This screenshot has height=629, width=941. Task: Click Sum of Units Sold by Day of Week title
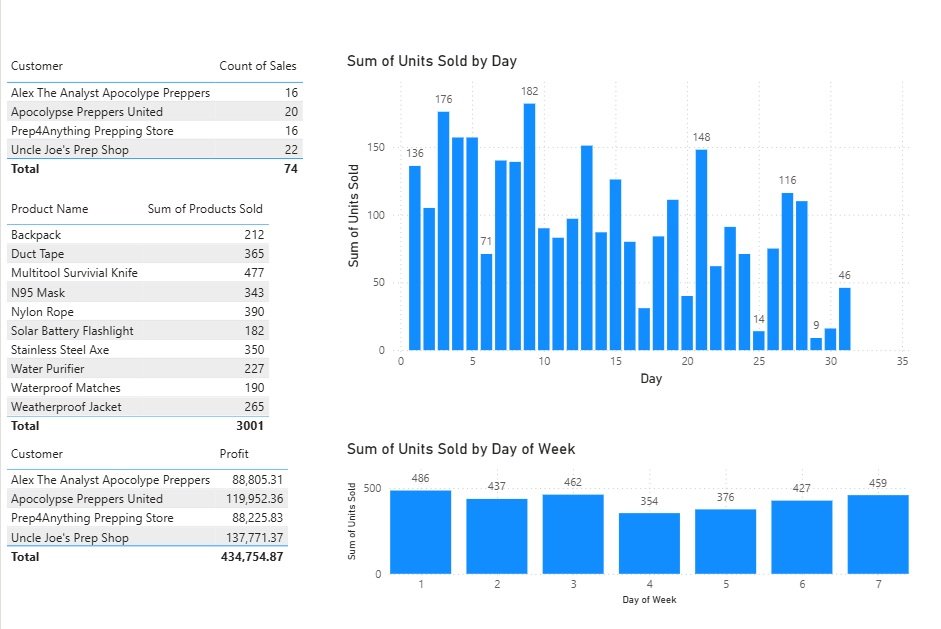[x=460, y=449]
